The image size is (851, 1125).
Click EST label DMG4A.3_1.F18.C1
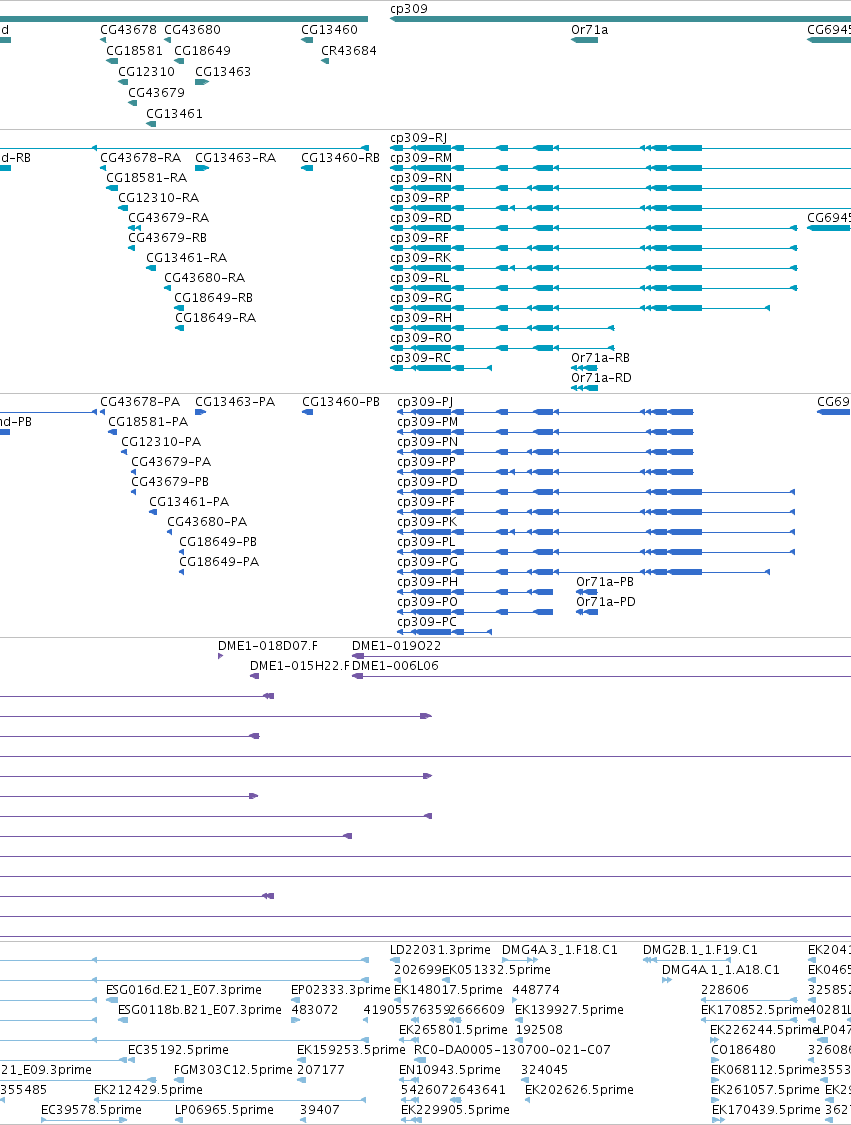(x=560, y=950)
